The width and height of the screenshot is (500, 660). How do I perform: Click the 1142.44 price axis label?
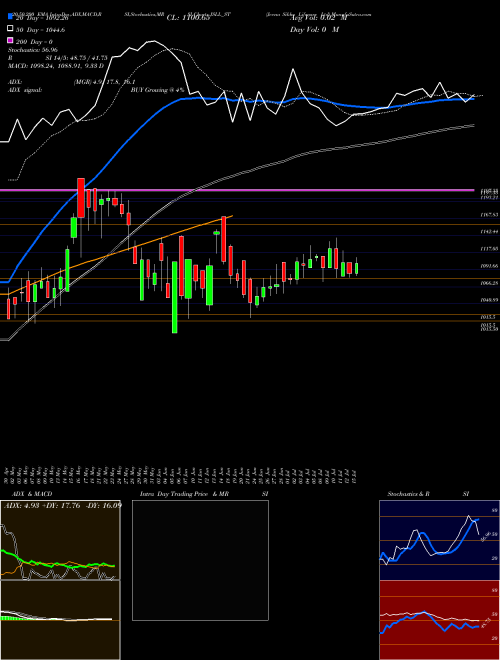(x=489, y=232)
